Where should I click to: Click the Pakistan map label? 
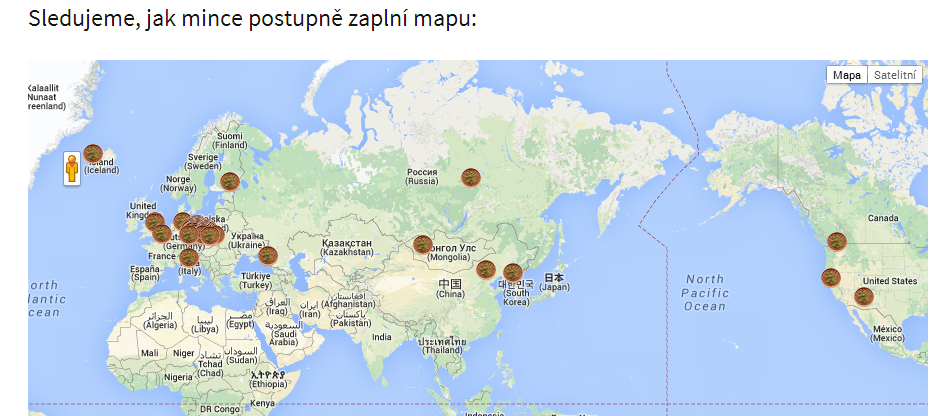pyautogui.click(x=350, y=319)
